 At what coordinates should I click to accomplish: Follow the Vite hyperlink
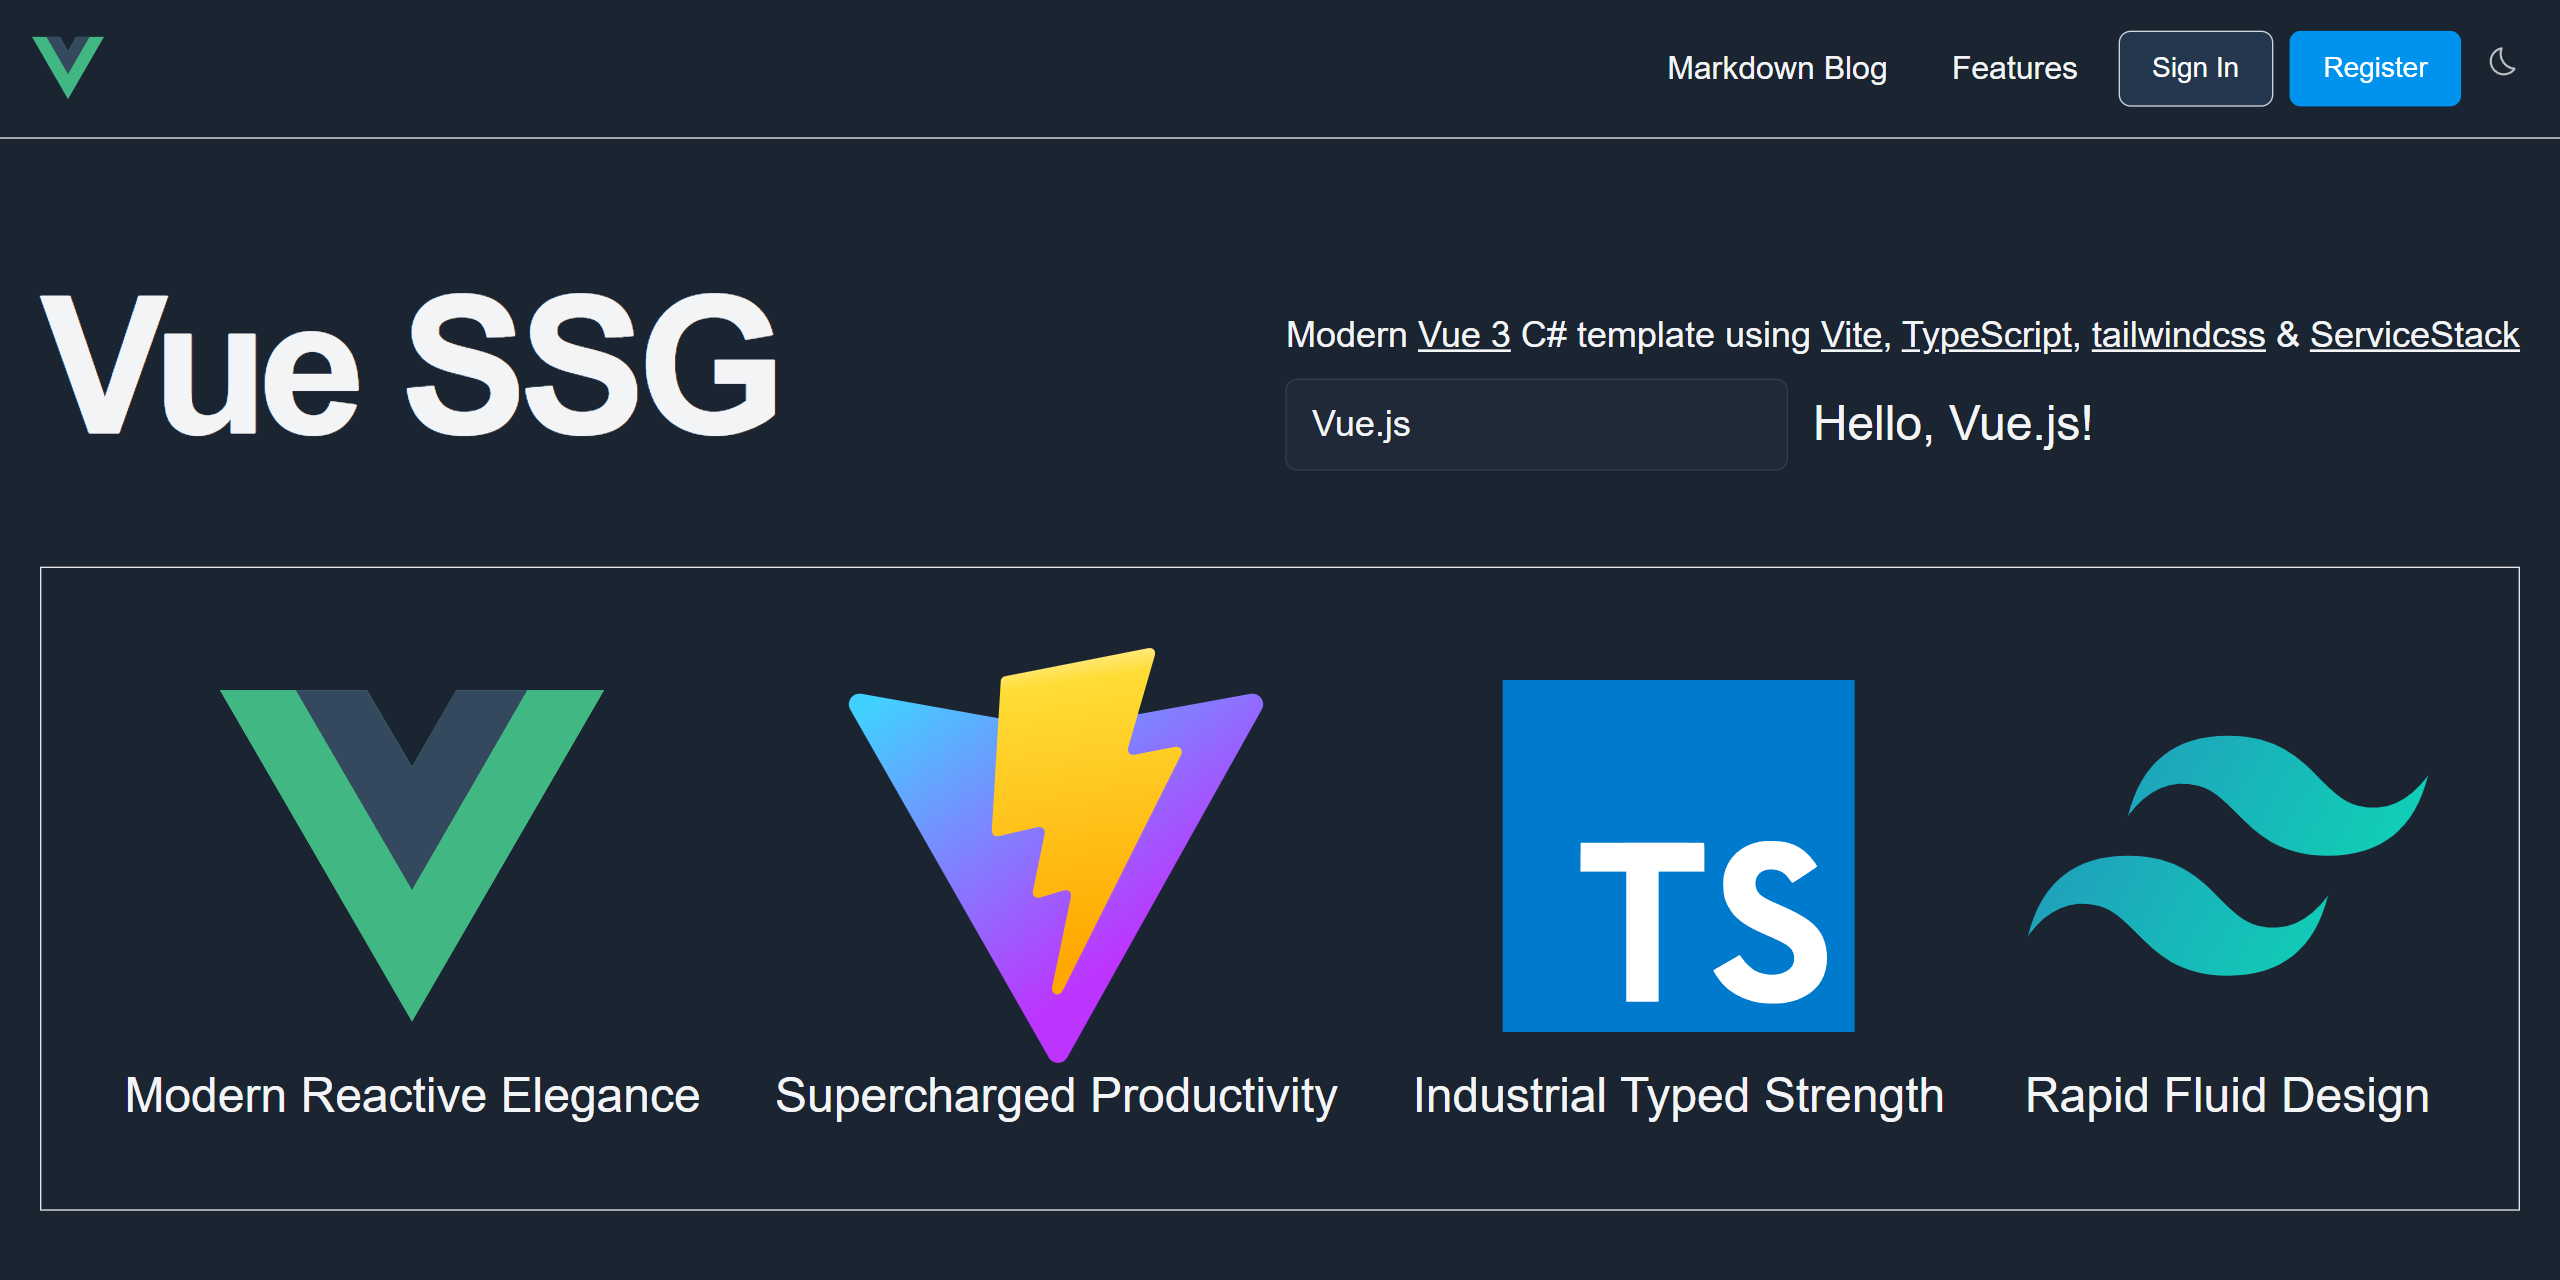point(1851,334)
